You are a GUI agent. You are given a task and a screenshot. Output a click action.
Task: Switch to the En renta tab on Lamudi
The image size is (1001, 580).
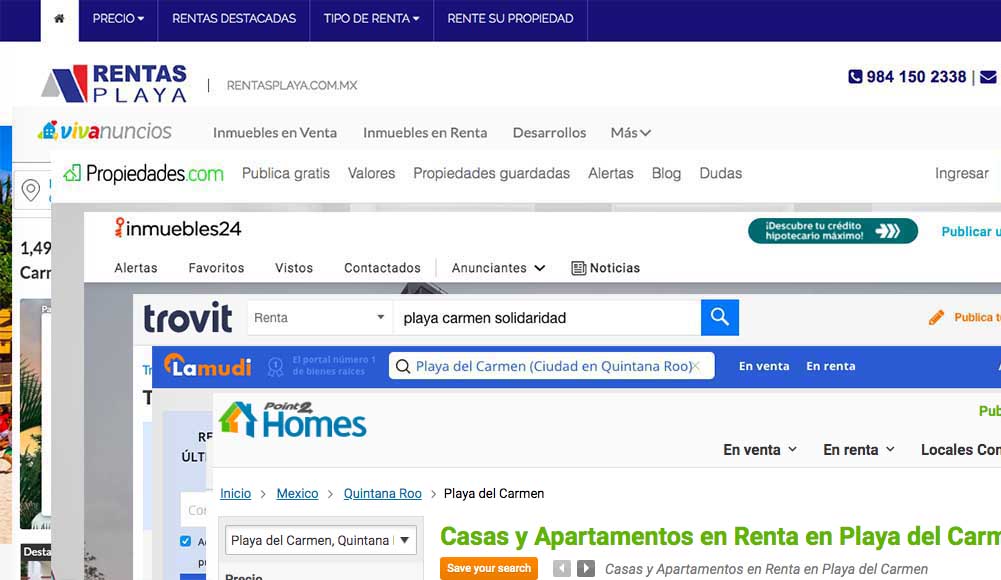(x=831, y=366)
